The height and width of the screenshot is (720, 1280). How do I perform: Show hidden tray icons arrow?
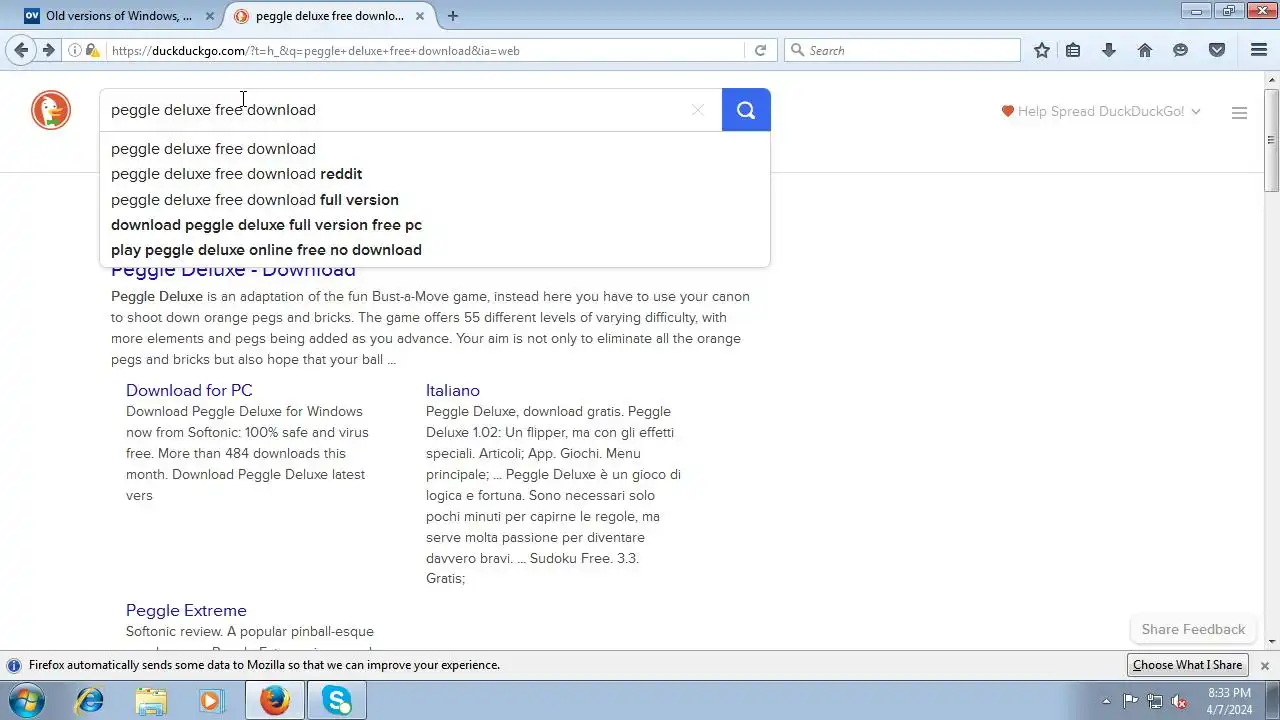[1106, 701]
